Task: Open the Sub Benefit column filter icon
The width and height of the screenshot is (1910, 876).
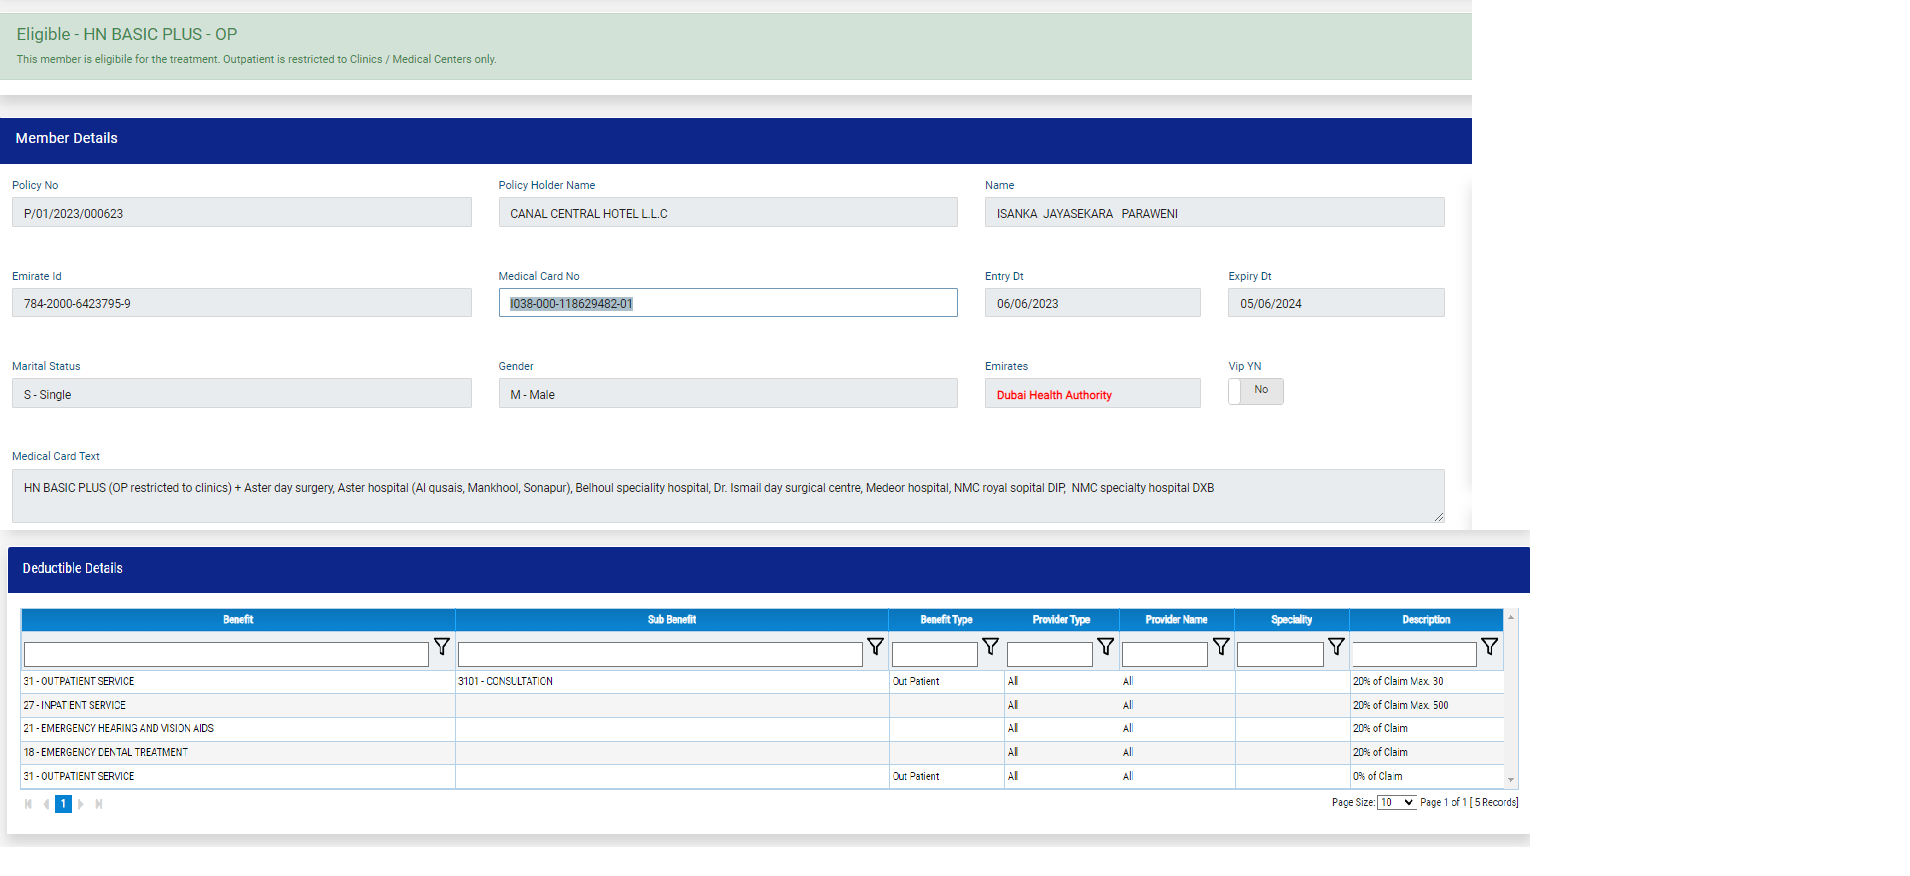Action: tap(875, 647)
